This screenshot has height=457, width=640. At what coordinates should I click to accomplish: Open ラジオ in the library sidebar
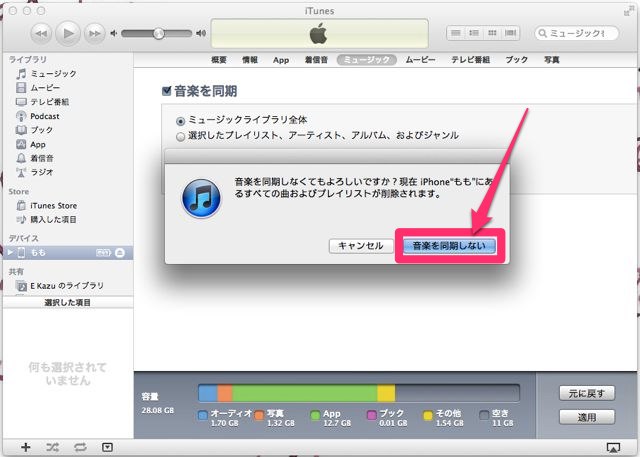pyautogui.click(x=34, y=172)
